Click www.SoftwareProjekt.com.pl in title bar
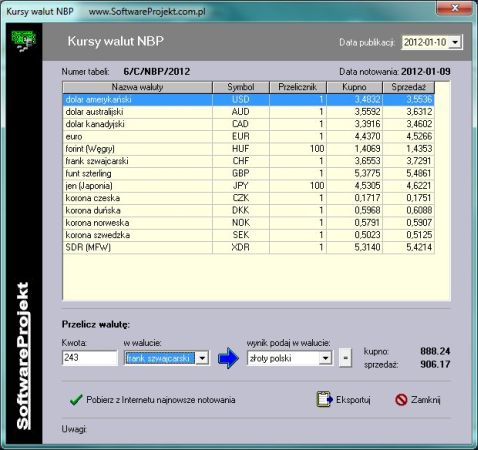Screen dimensions: 478x450 click(147, 12)
